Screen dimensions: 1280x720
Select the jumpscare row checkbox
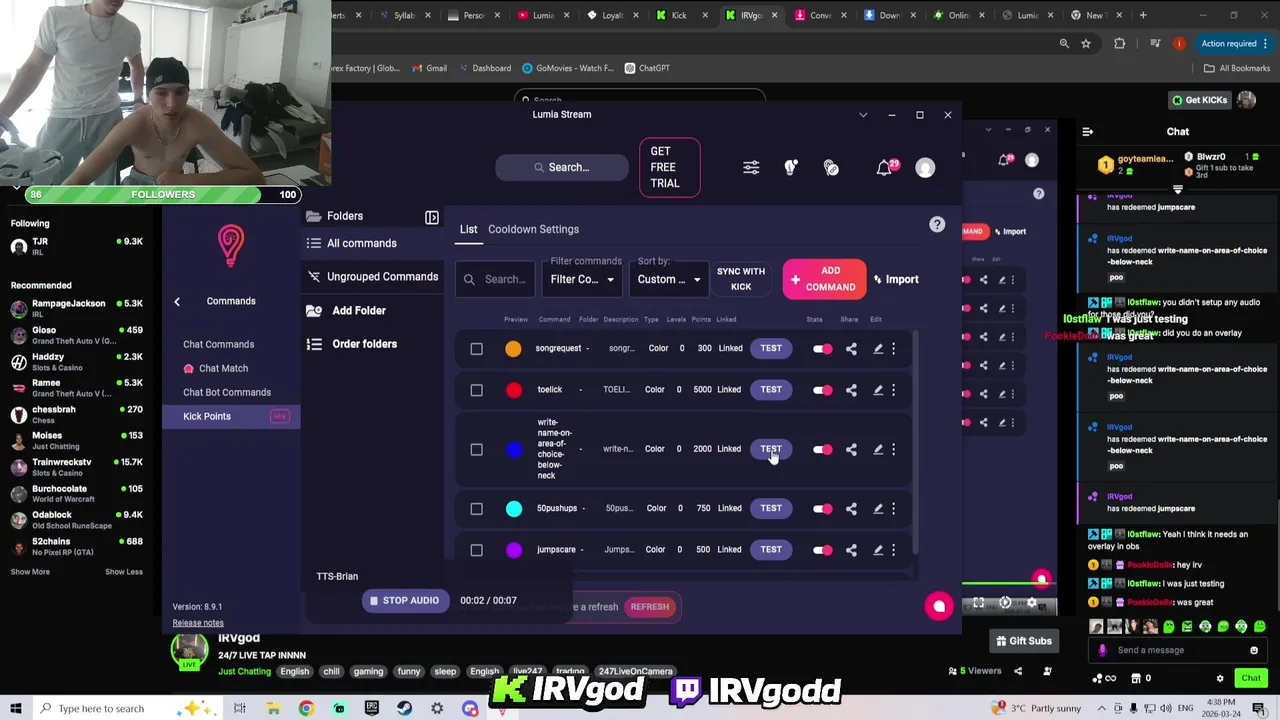pyautogui.click(x=476, y=550)
